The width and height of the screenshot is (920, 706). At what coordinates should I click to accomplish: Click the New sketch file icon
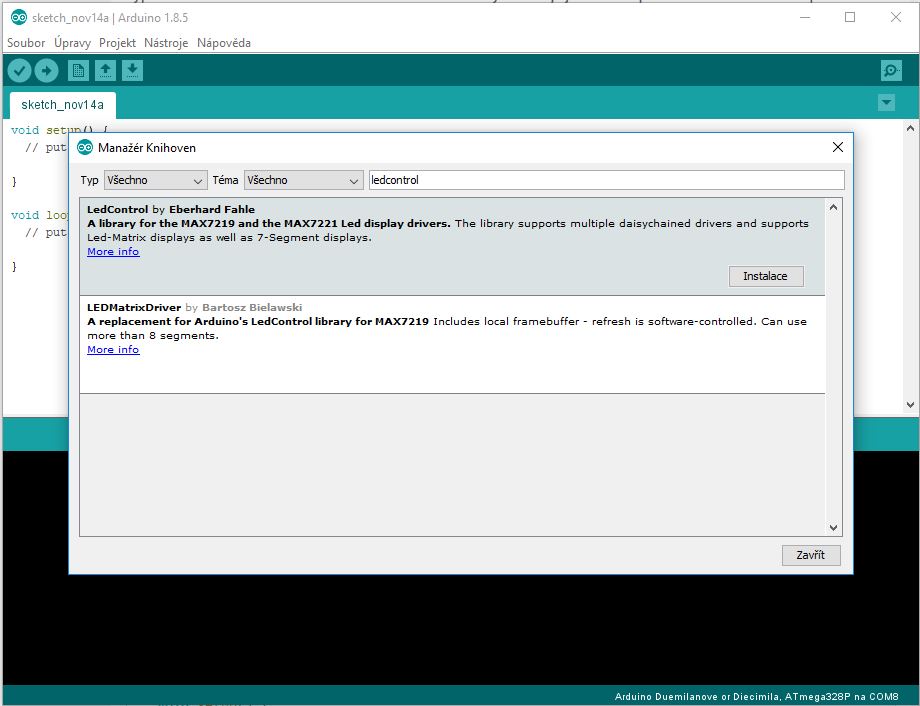tap(78, 70)
